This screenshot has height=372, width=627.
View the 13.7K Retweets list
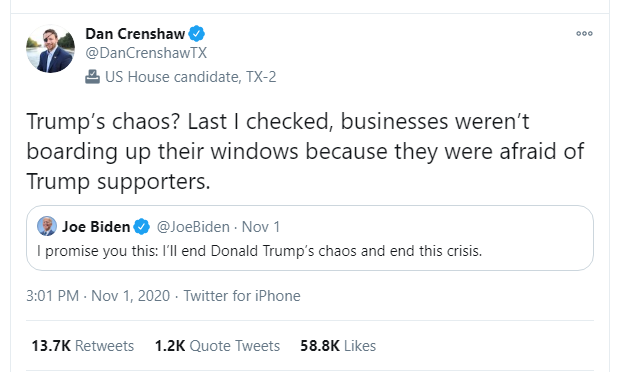[83, 346]
